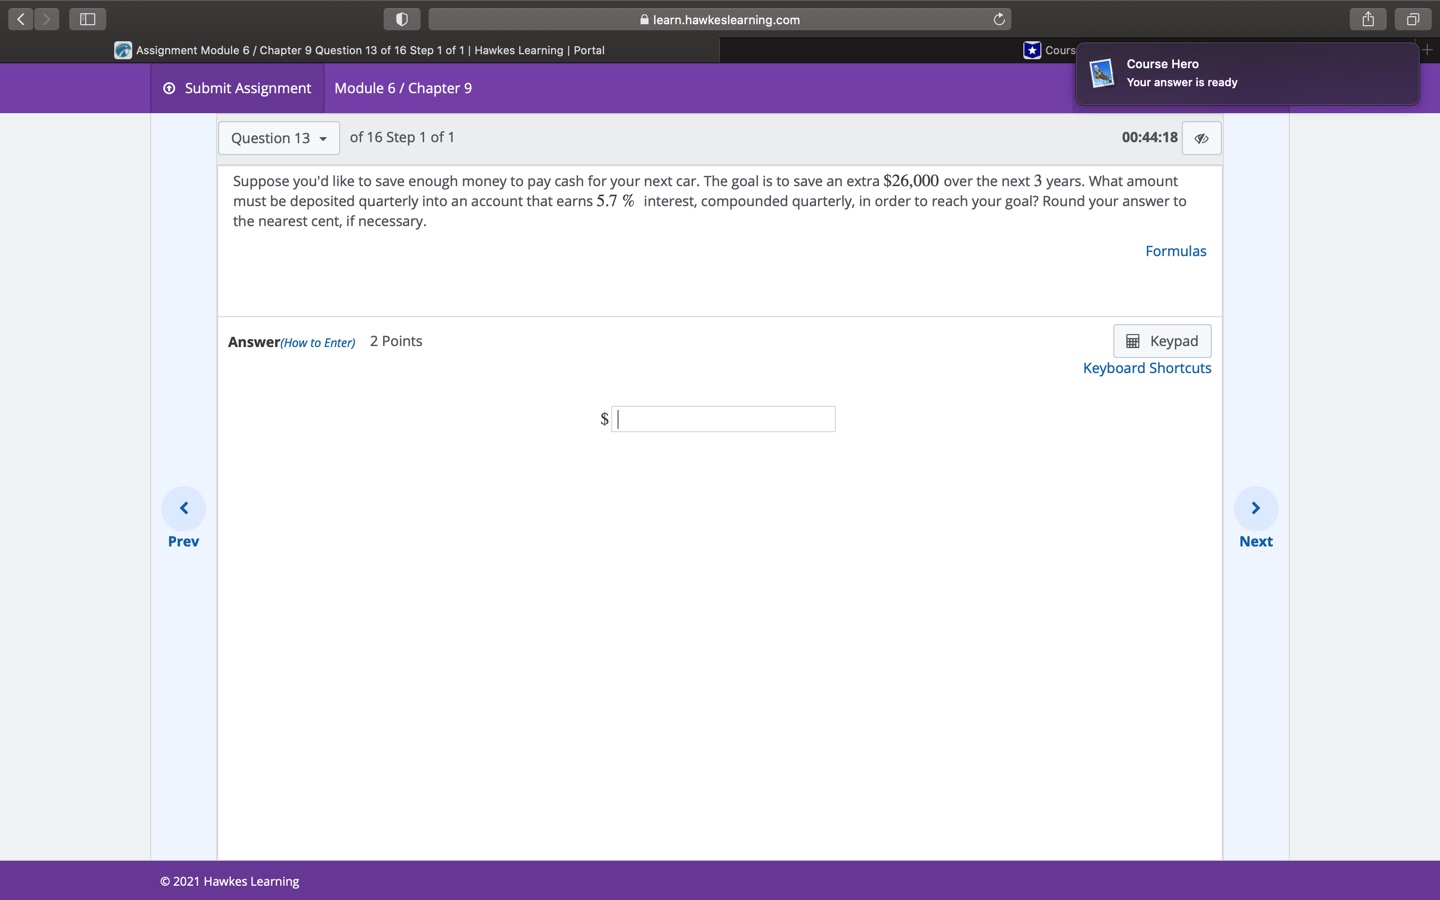The height and width of the screenshot is (900, 1440).
Task: Click the back navigation arrow icon
Action: point(19,18)
